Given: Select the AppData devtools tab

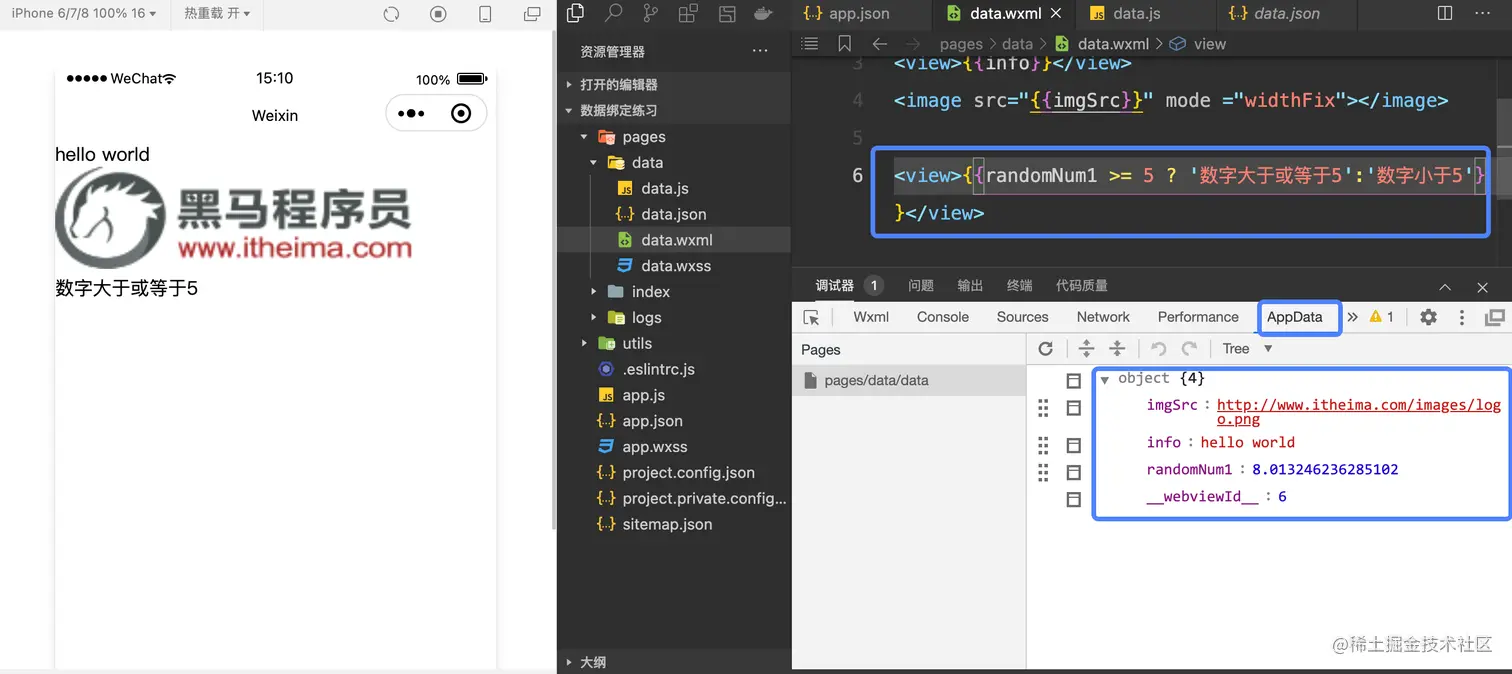Looking at the screenshot, I should click(x=1295, y=317).
